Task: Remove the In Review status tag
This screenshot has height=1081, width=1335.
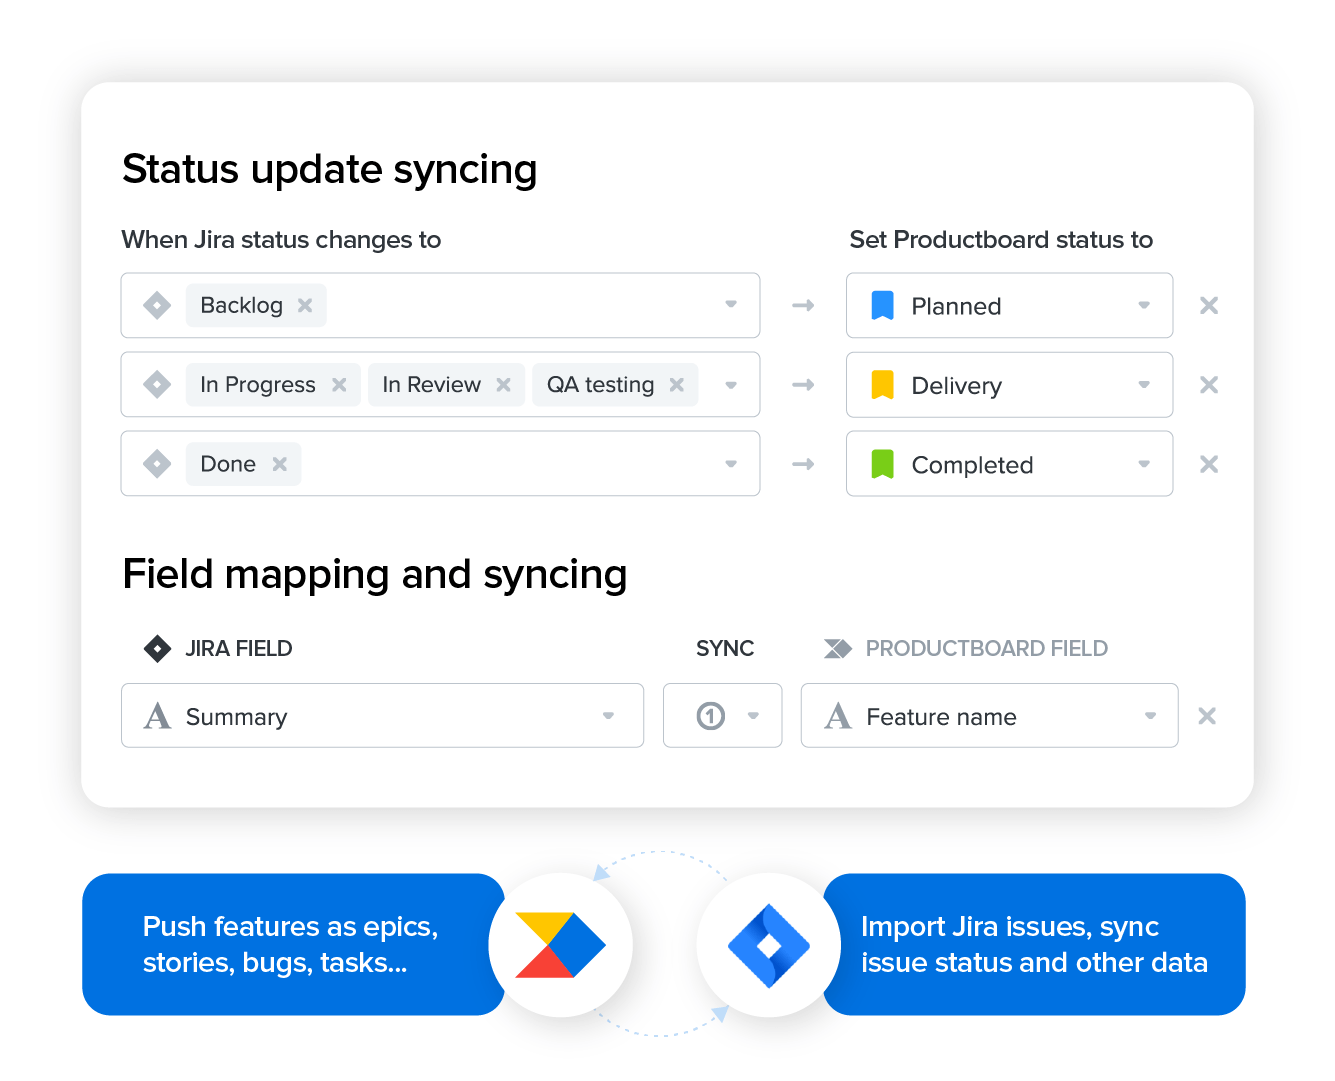Action: pos(503,385)
